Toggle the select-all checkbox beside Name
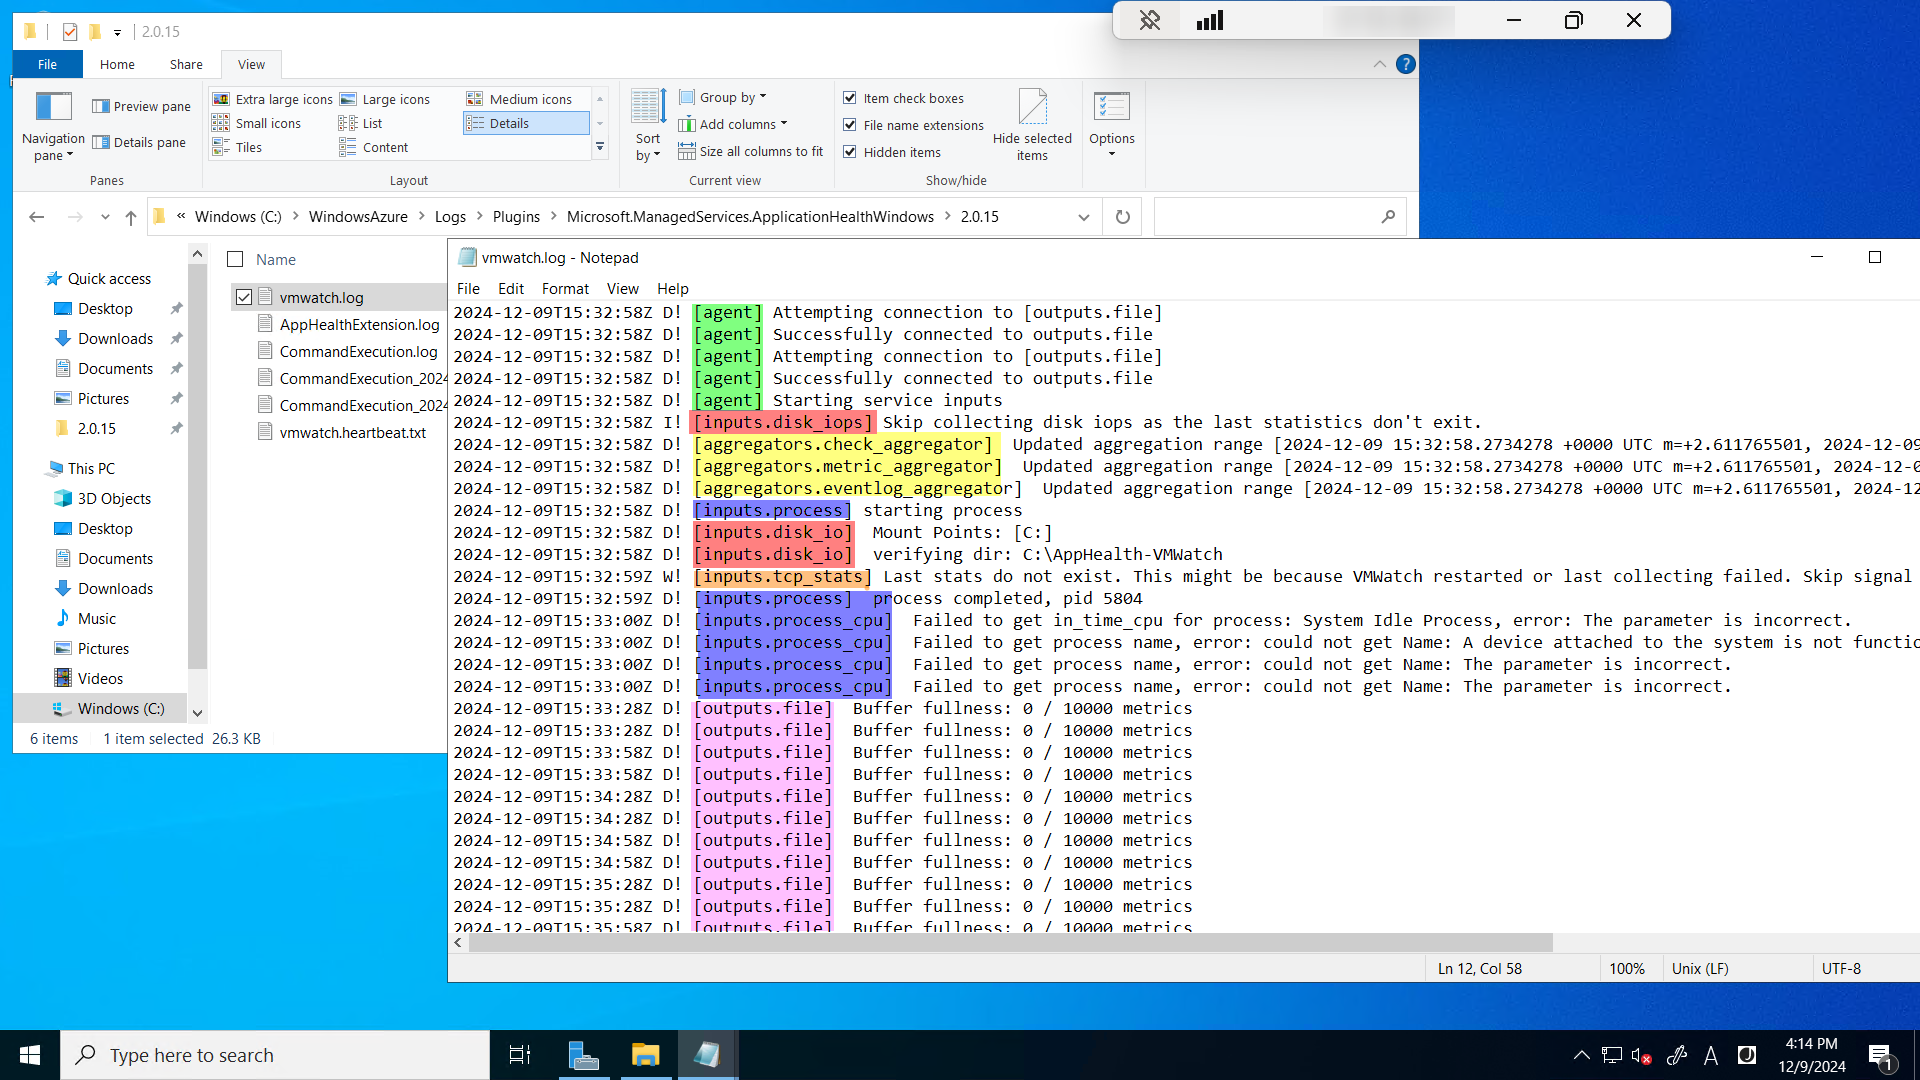Screen dimensions: 1920x1080 (235, 260)
